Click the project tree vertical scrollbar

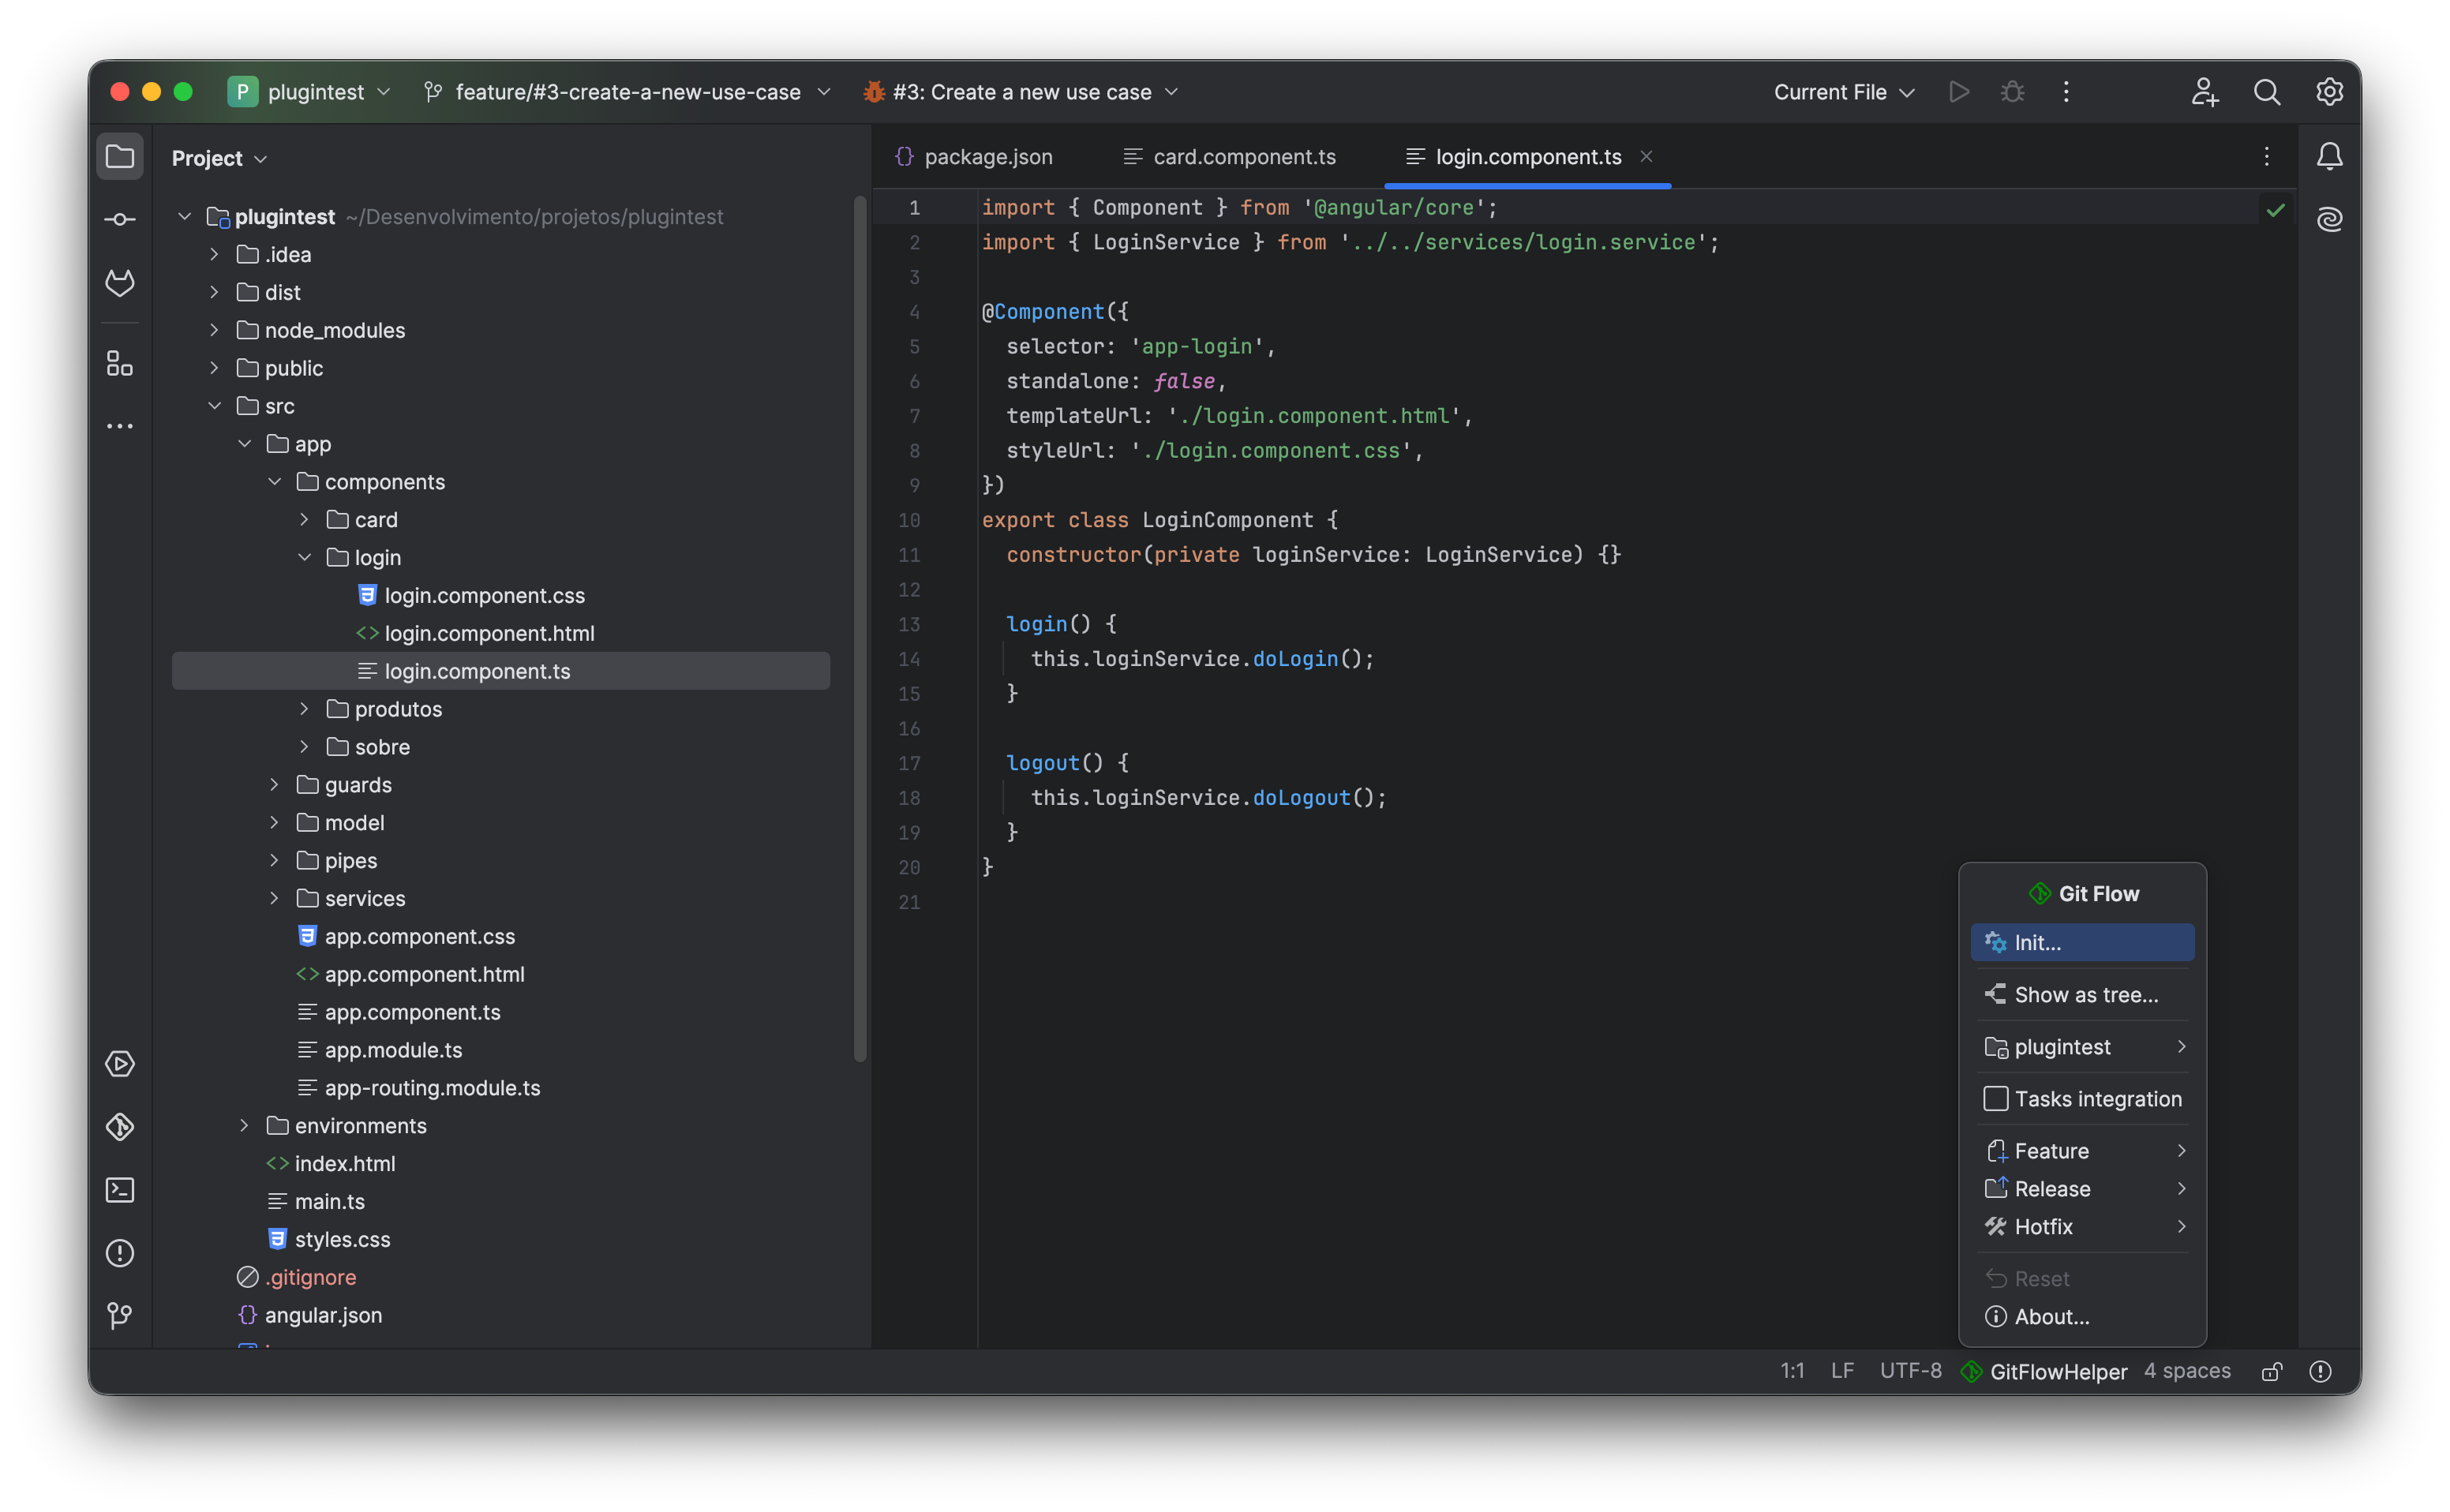click(859, 630)
